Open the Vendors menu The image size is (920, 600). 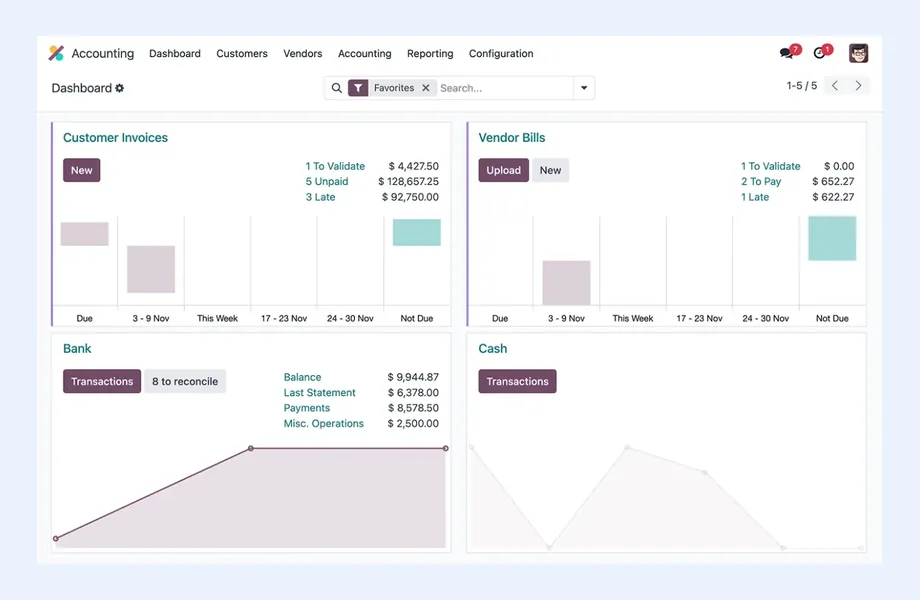(303, 53)
